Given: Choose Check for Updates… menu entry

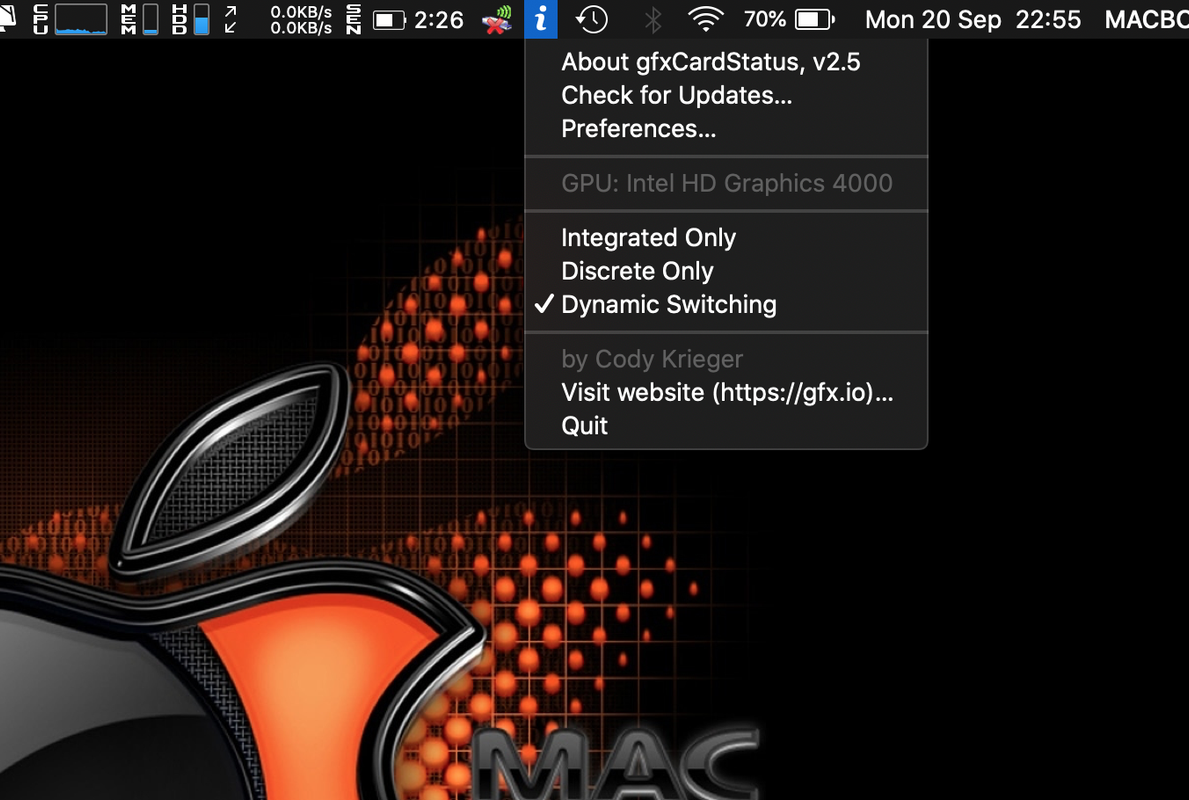Looking at the screenshot, I should coord(726,95).
